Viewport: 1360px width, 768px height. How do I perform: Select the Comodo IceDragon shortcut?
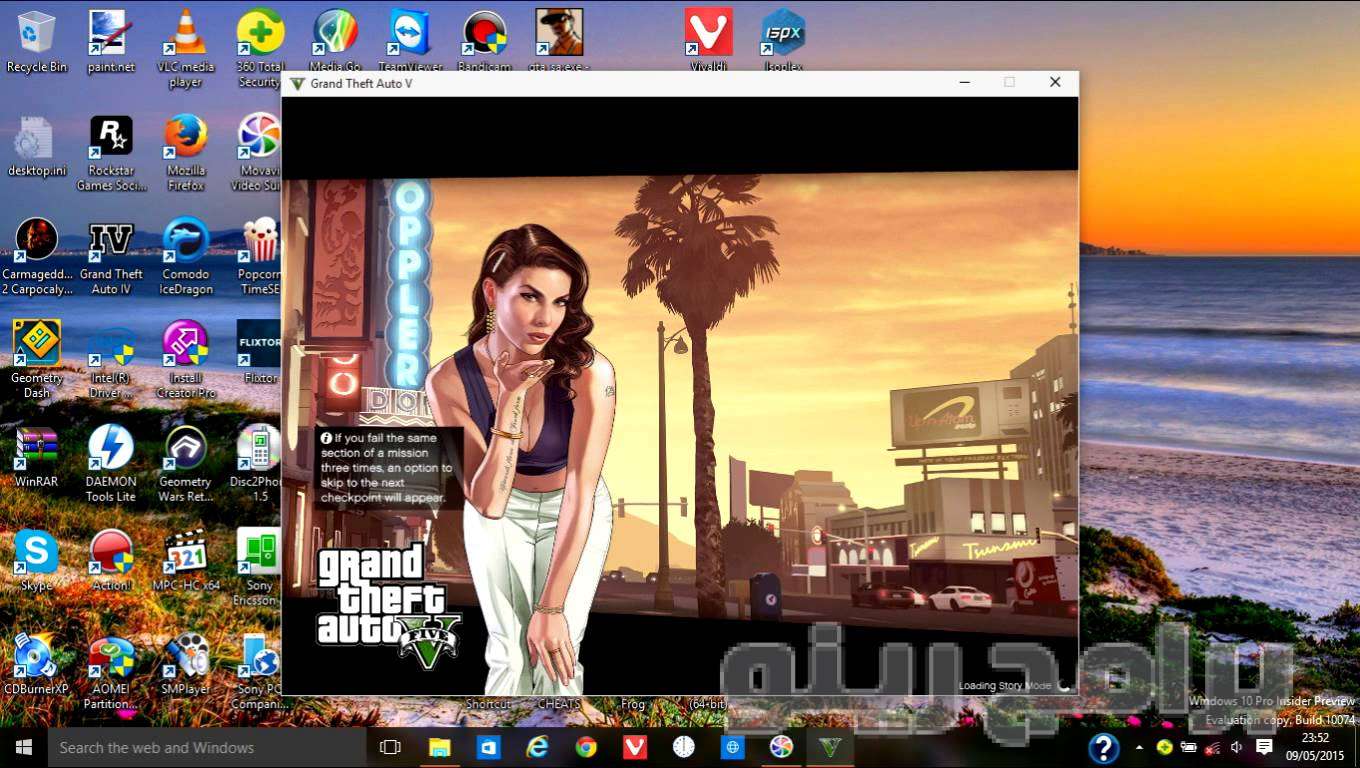tap(185, 256)
